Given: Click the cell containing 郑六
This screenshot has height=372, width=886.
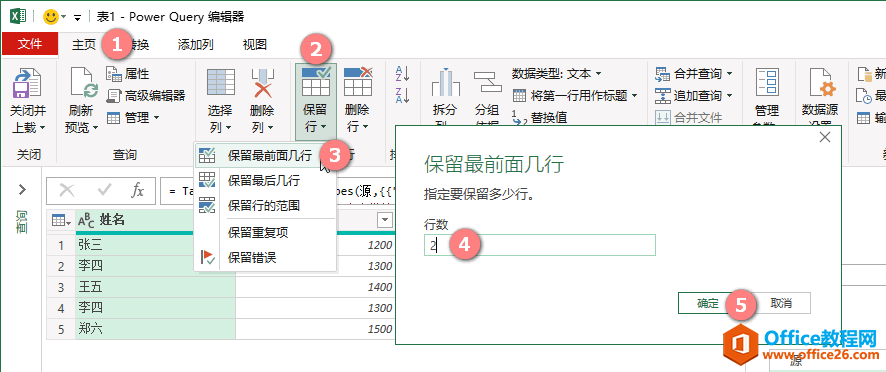Looking at the screenshot, I should (x=155, y=329).
